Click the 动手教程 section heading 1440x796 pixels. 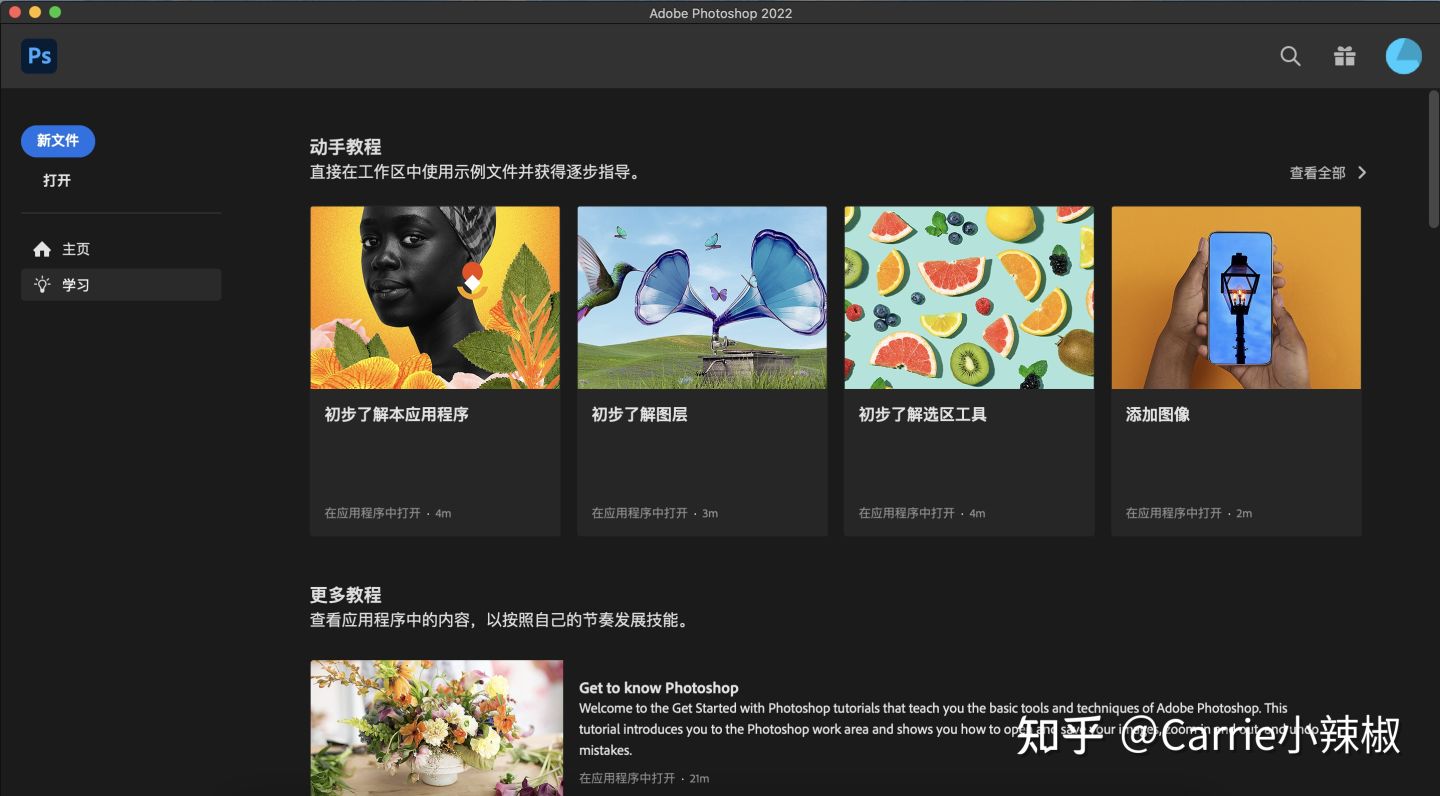click(x=345, y=147)
